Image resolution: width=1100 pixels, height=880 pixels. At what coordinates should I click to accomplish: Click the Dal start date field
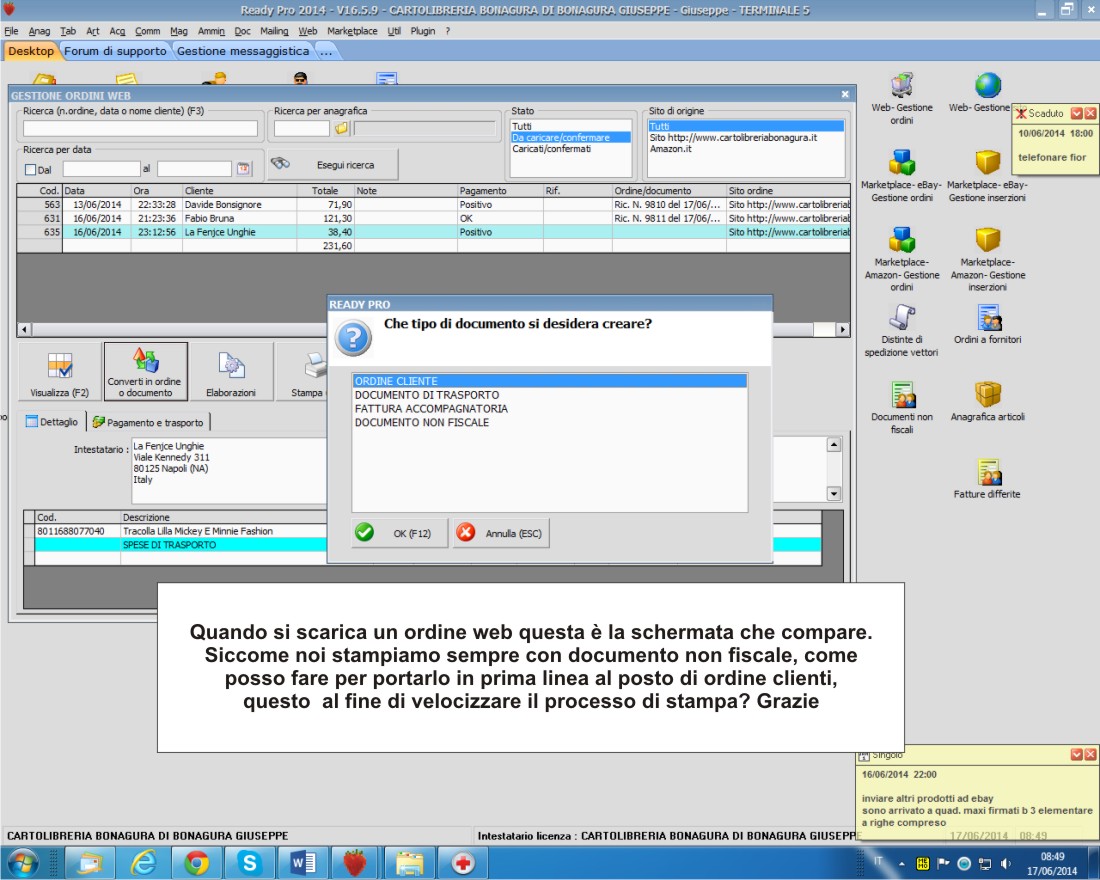pos(102,169)
